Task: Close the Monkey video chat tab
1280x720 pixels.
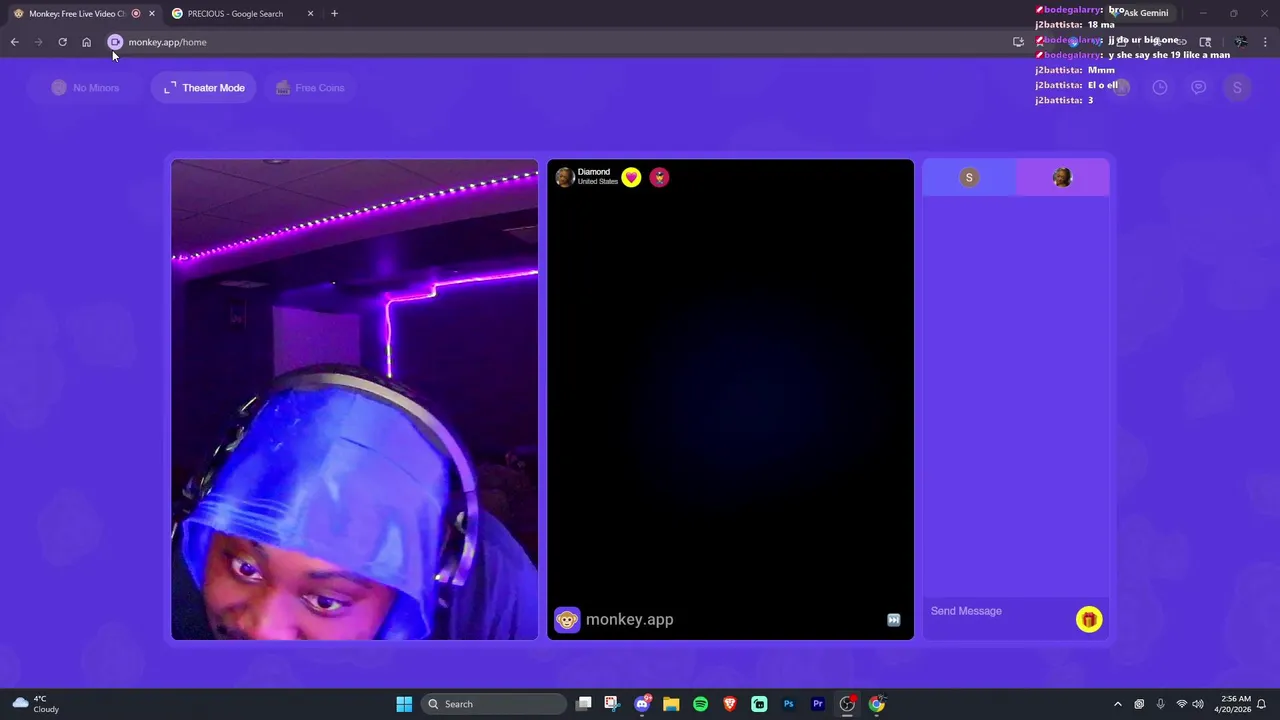Action: (152, 14)
